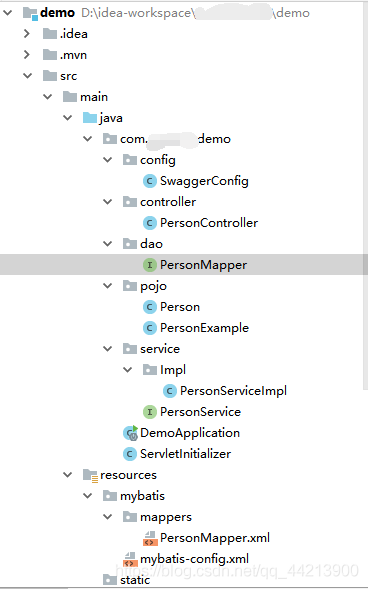The height and width of the screenshot is (589, 368).
Task: Select ServletInitializer class
Action: [x=185, y=454]
